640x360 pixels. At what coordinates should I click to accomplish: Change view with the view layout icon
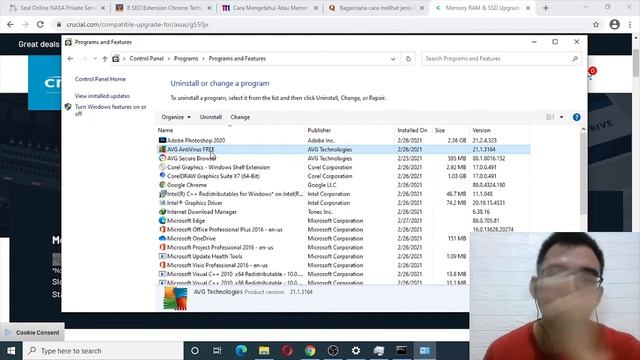[x=550, y=117]
